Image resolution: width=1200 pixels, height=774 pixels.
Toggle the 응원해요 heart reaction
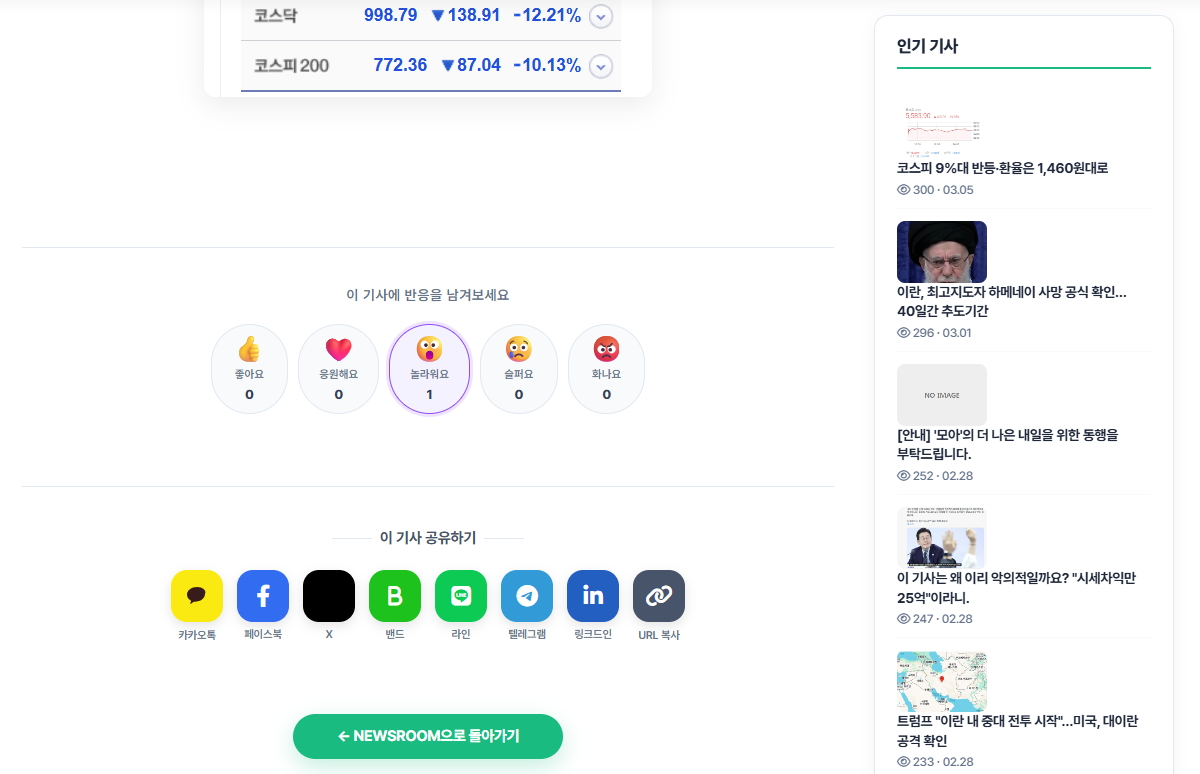point(338,368)
